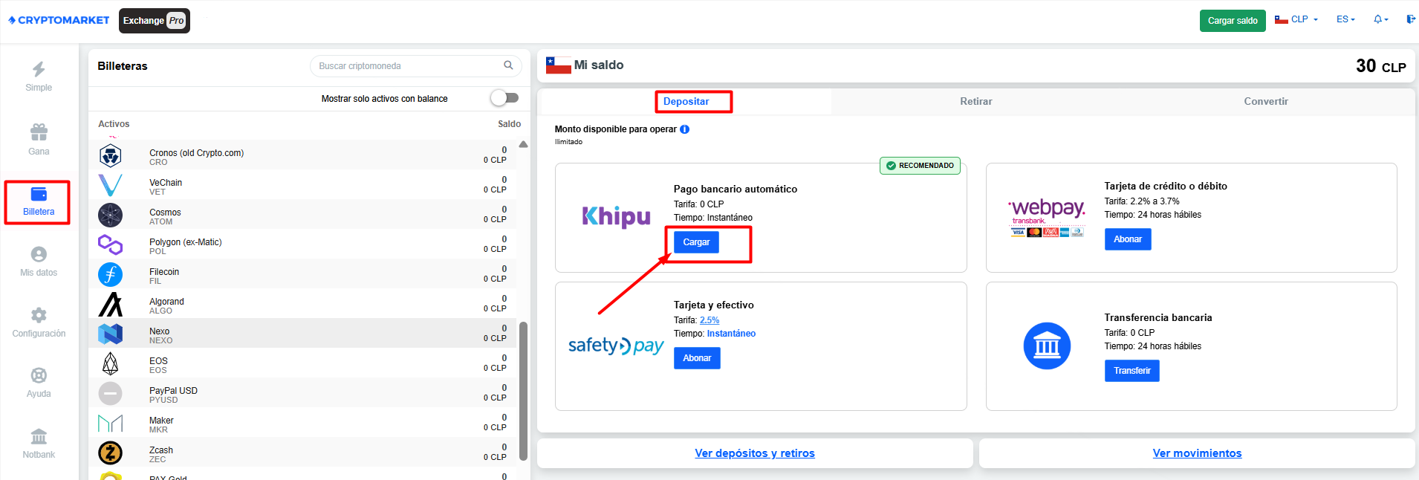This screenshot has width=1419, height=480.
Task: Click the scrollbar up arrow
Action: tap(523, 145)
